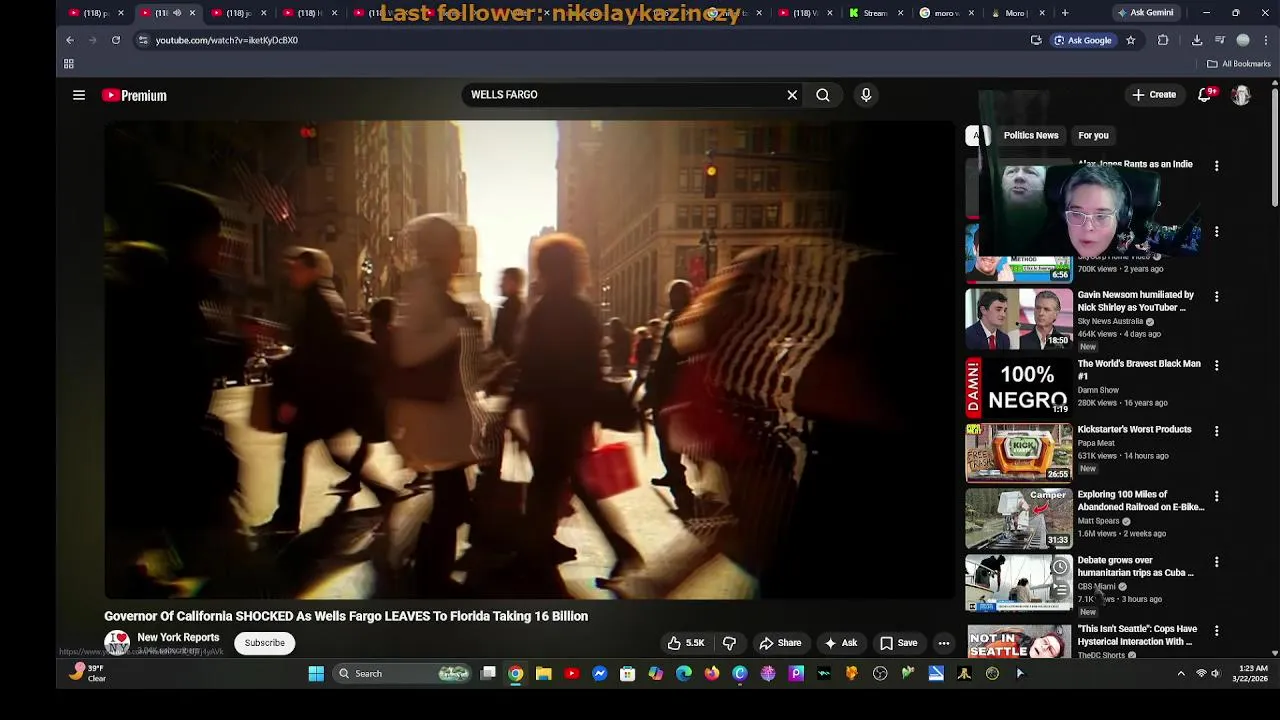The width and height of the screenshot is (1280, 720).
Task: Open Google Chrome from the taskbar
Action: (516, 674)
